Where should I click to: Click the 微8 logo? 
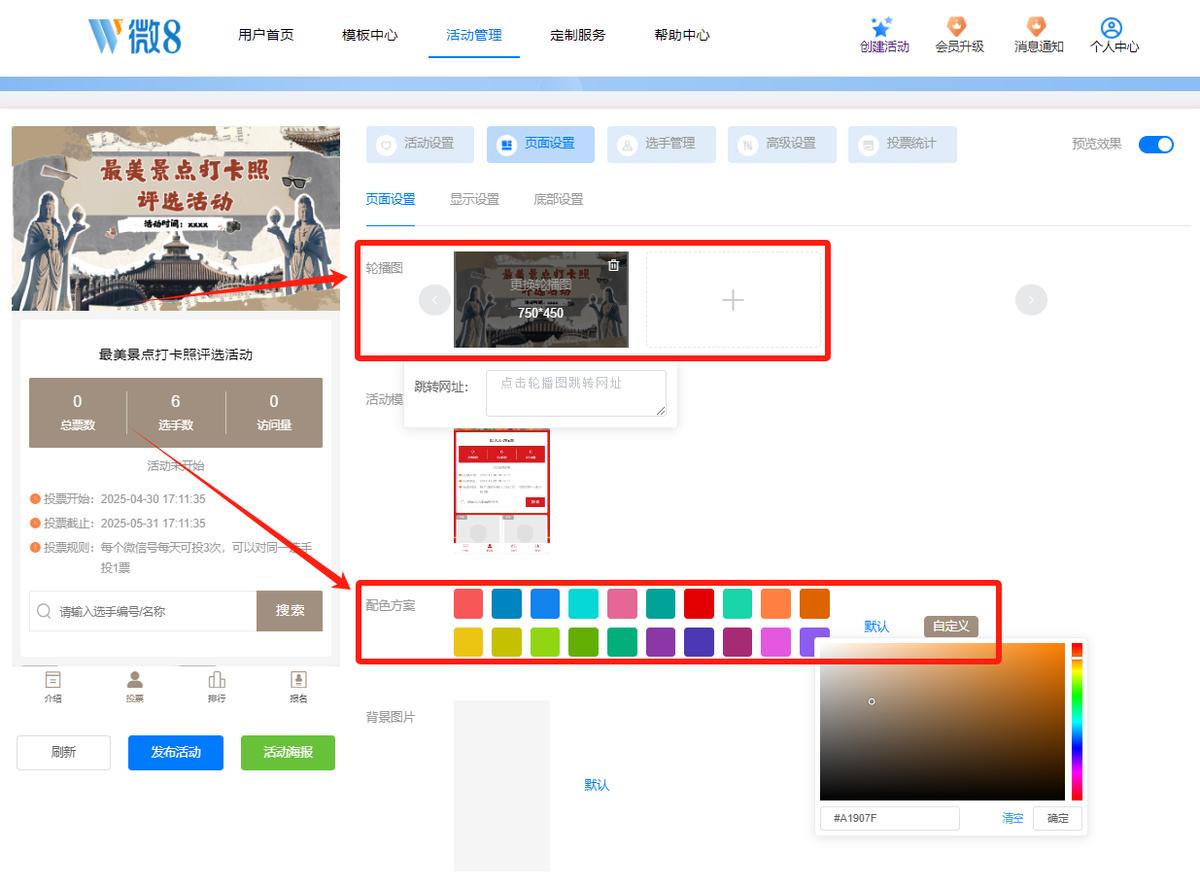pos(135,35)
